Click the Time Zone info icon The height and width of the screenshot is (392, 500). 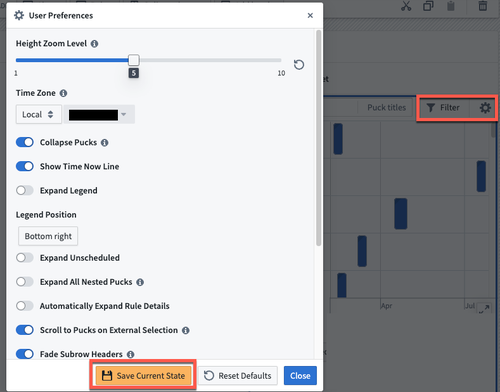[x=63, y=93]
